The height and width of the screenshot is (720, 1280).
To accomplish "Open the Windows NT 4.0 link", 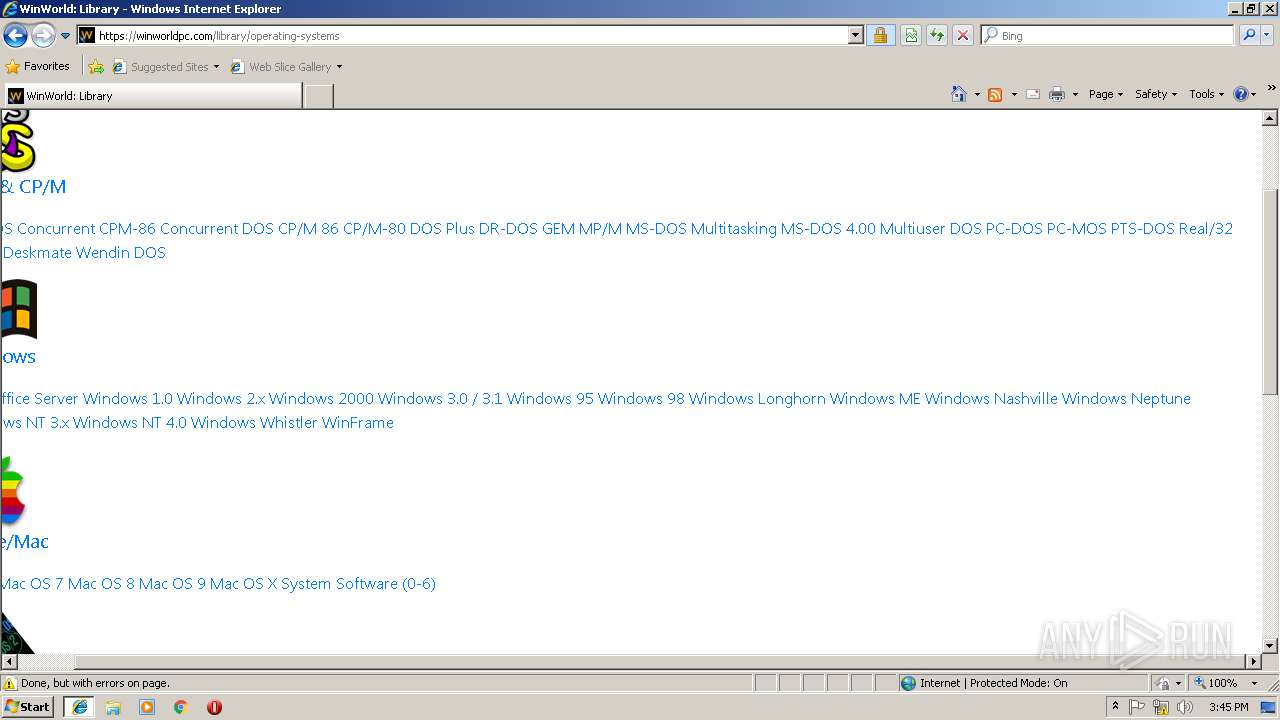I will click(x=130, y=422).
